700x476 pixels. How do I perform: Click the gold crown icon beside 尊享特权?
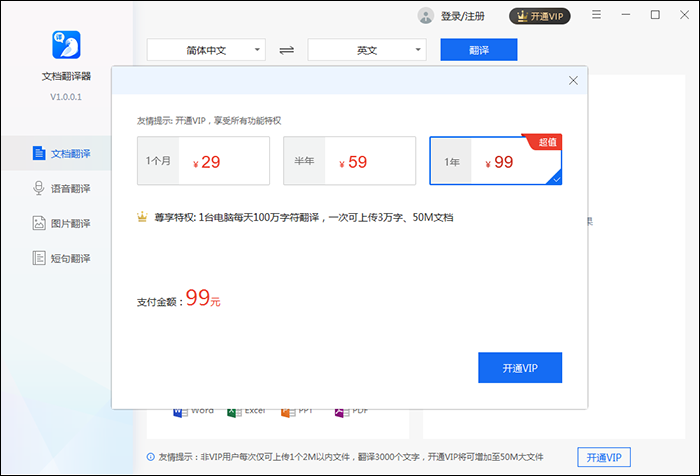click(143, 216)
